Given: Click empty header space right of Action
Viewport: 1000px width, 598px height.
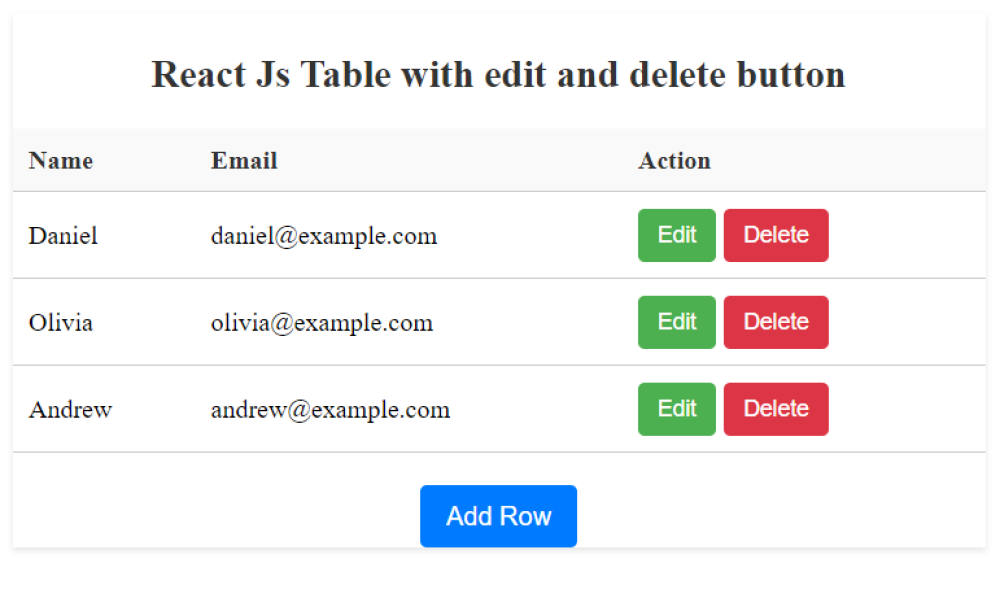Looking at the screenshot, I should (x=860, y=161).
